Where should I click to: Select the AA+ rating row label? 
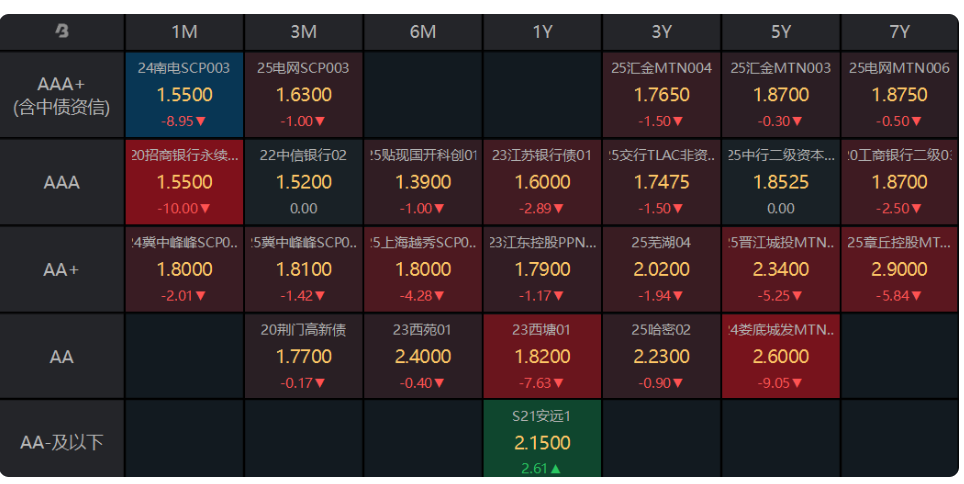(x=62, y=270)
